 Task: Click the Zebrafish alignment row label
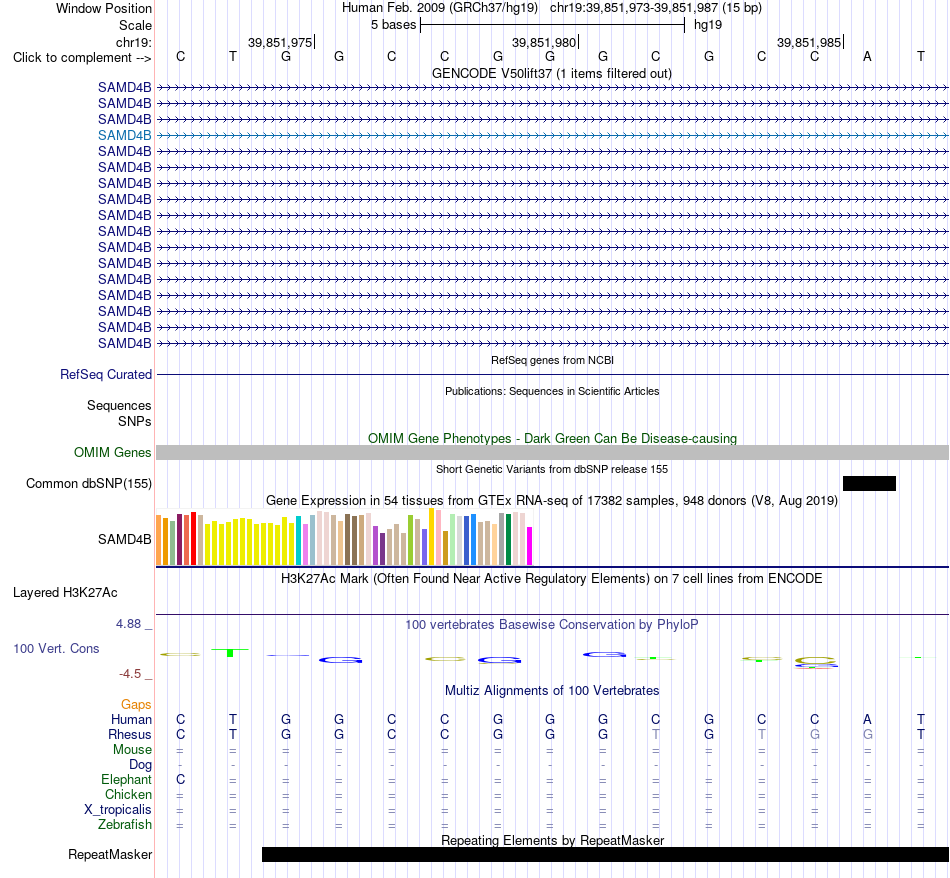[x=125, y=825]
